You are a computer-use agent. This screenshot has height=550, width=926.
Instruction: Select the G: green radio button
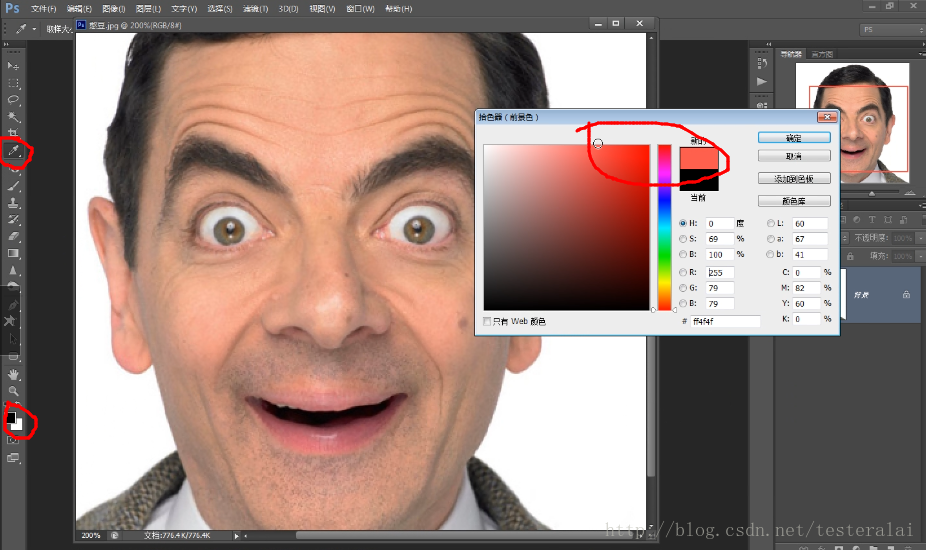(x=683, y=288)
